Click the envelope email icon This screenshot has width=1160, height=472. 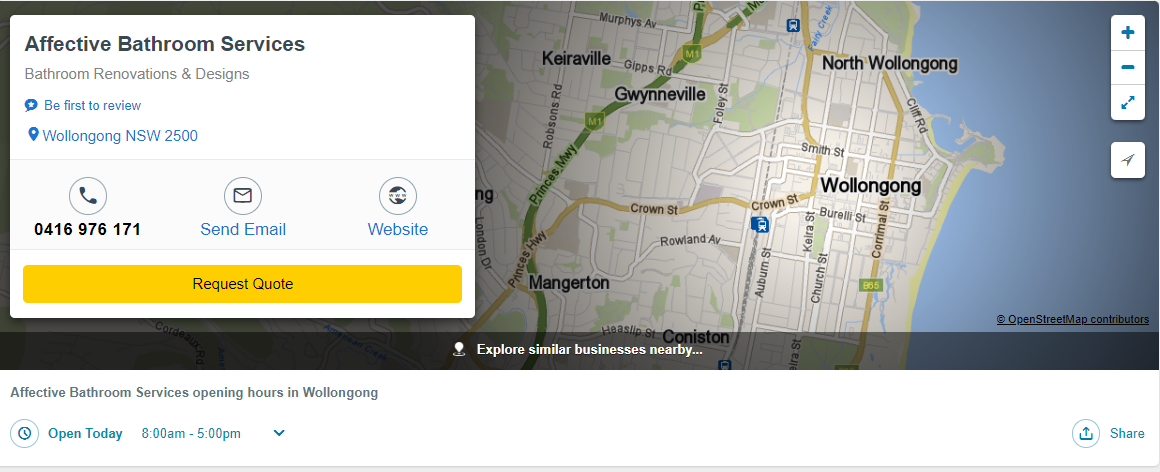click(243, 195)
